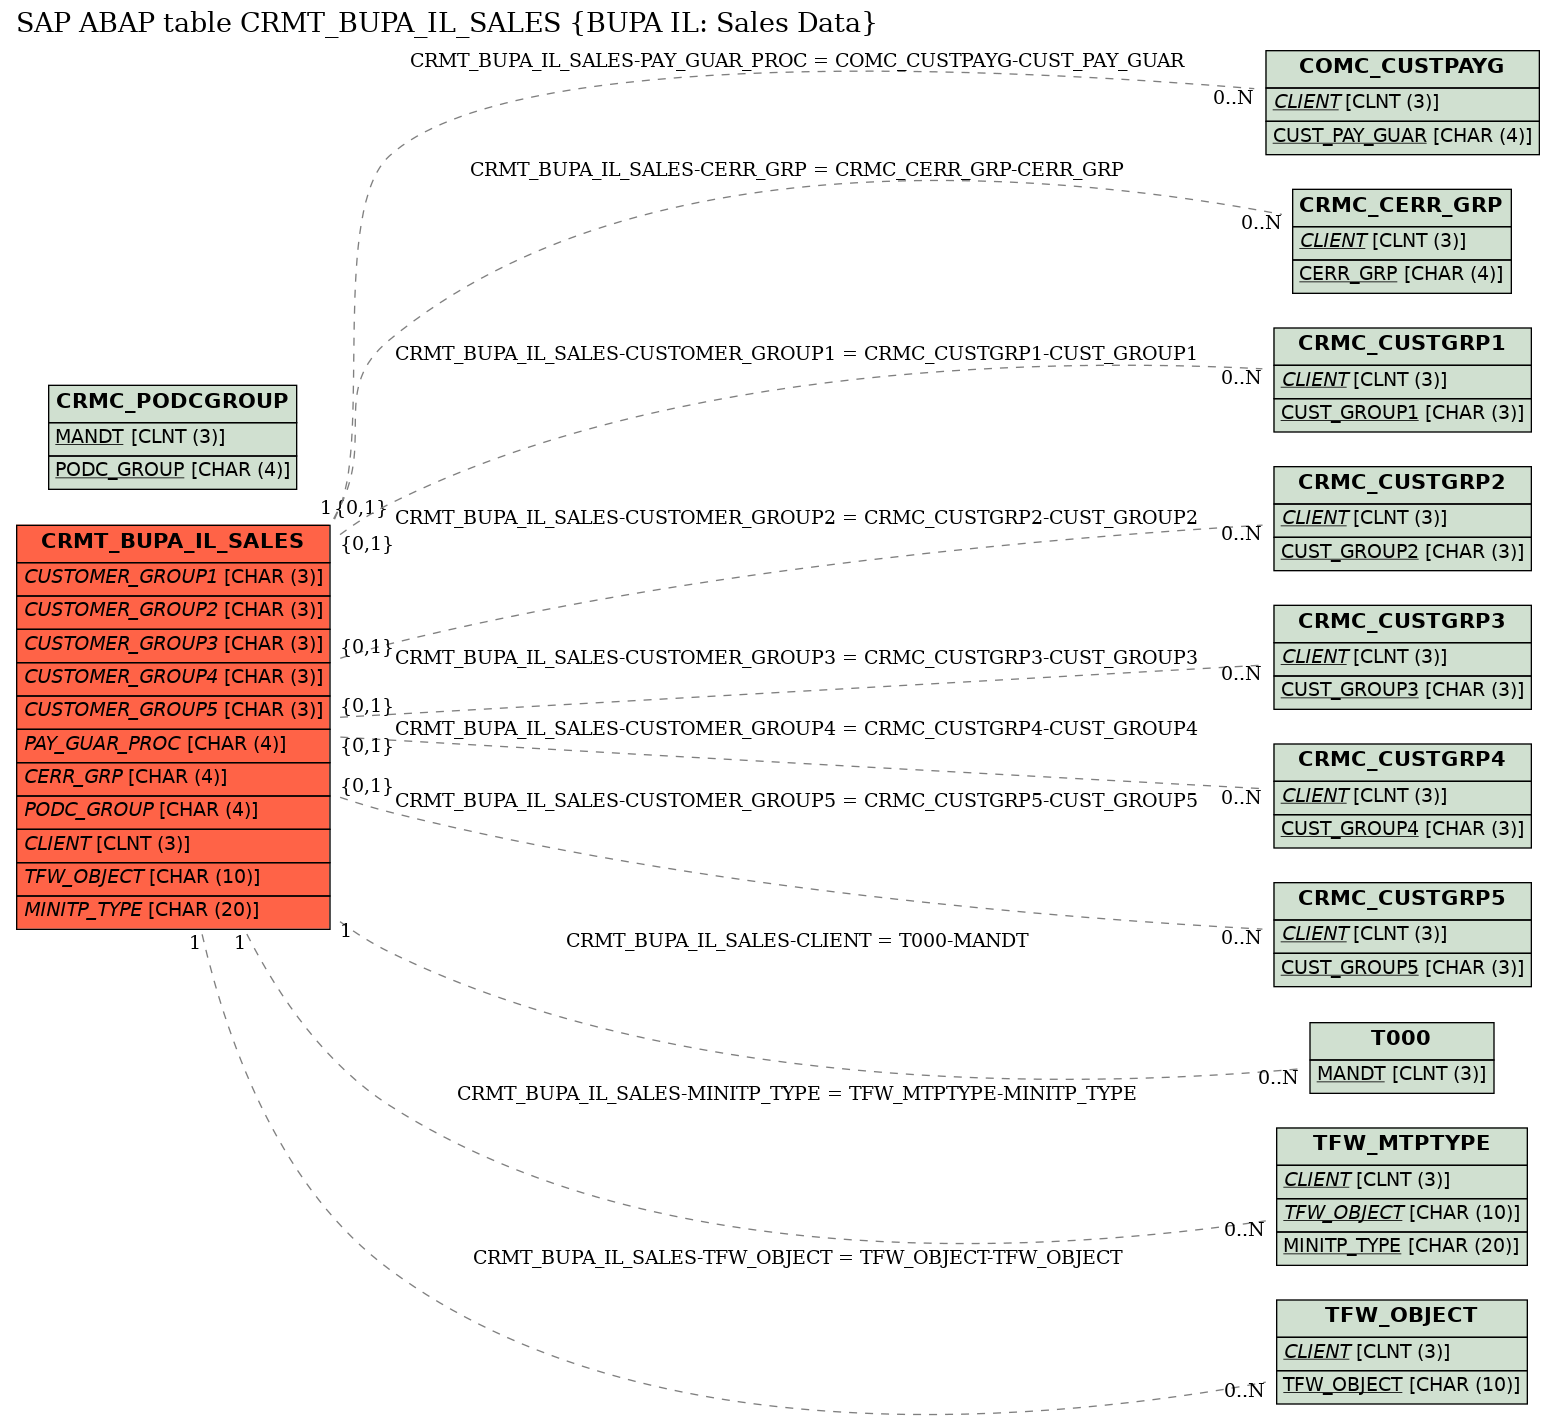The width and height of the screenshot is (1555, 1420).
Task: Select CUSTOMER_GROUP5 field in main table
Action: tap(173, 710)
